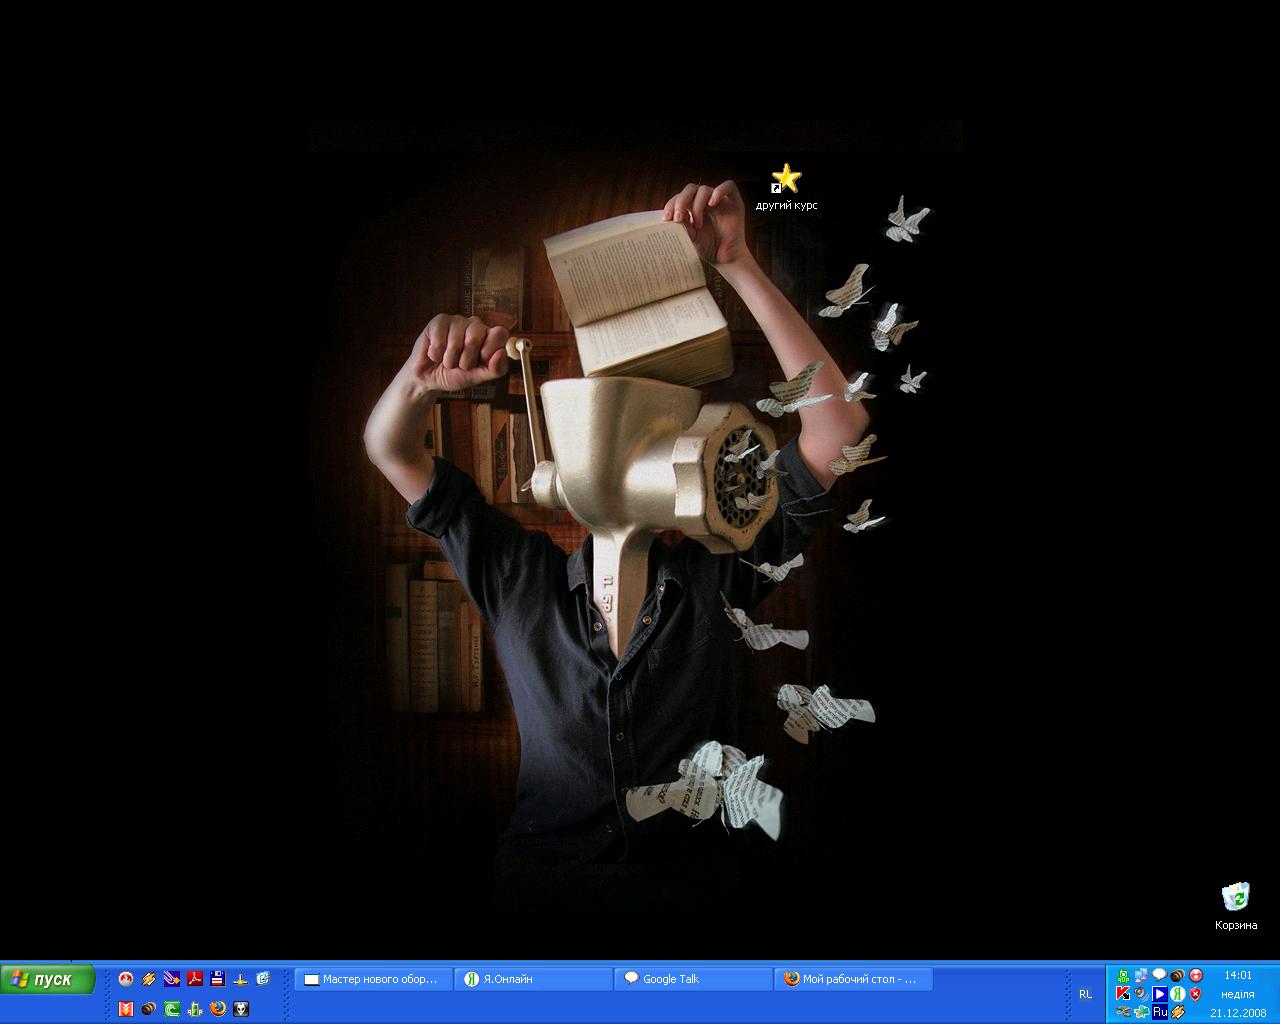Launch the green BitTorrent-style Quick Launch icon

tap(172, 1009)
